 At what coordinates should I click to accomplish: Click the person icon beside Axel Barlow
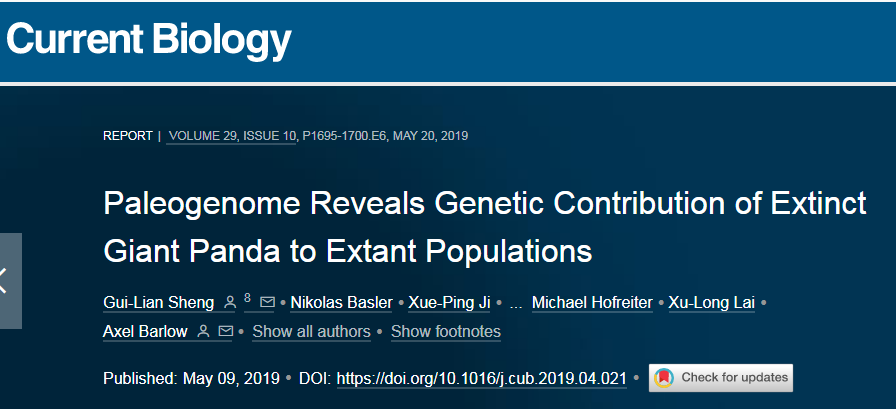203,331
